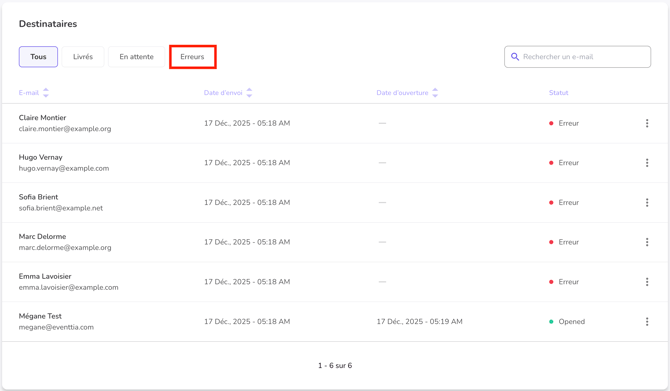Click the name Marc Delorme
This screenshot has width=670, height=391.
click(42, 236)
